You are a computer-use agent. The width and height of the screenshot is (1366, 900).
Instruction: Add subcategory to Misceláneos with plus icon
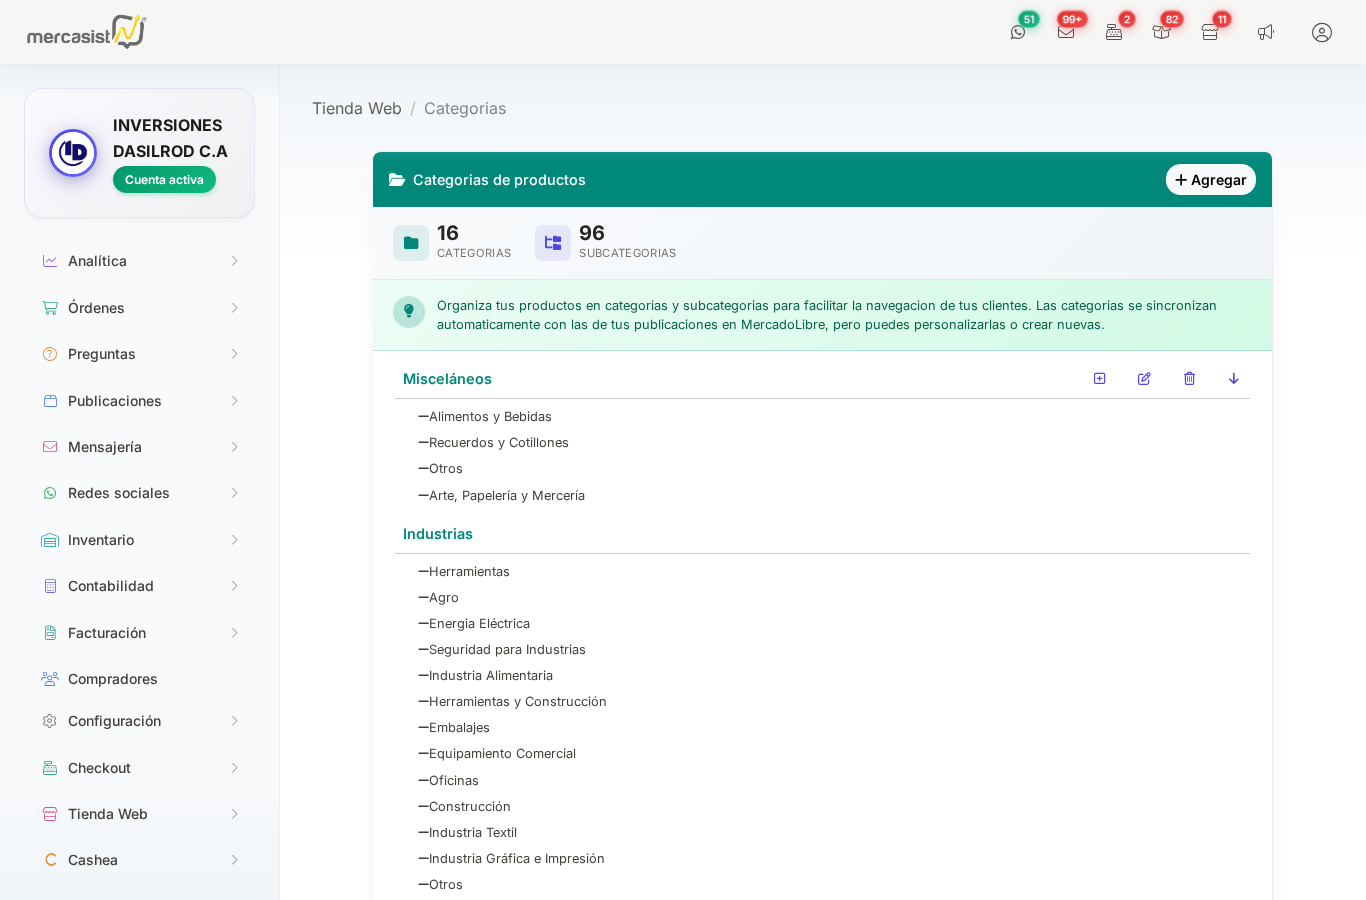click(x=1099, y=379)
